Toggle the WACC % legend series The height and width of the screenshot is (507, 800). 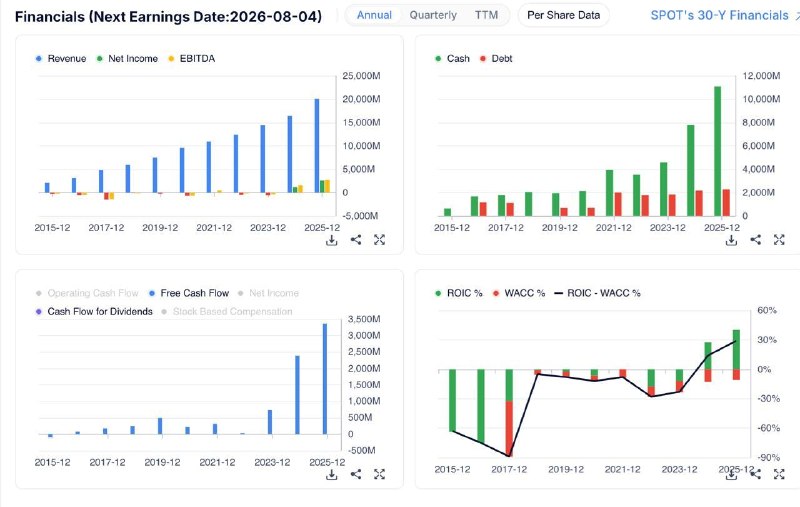point(519,293)
